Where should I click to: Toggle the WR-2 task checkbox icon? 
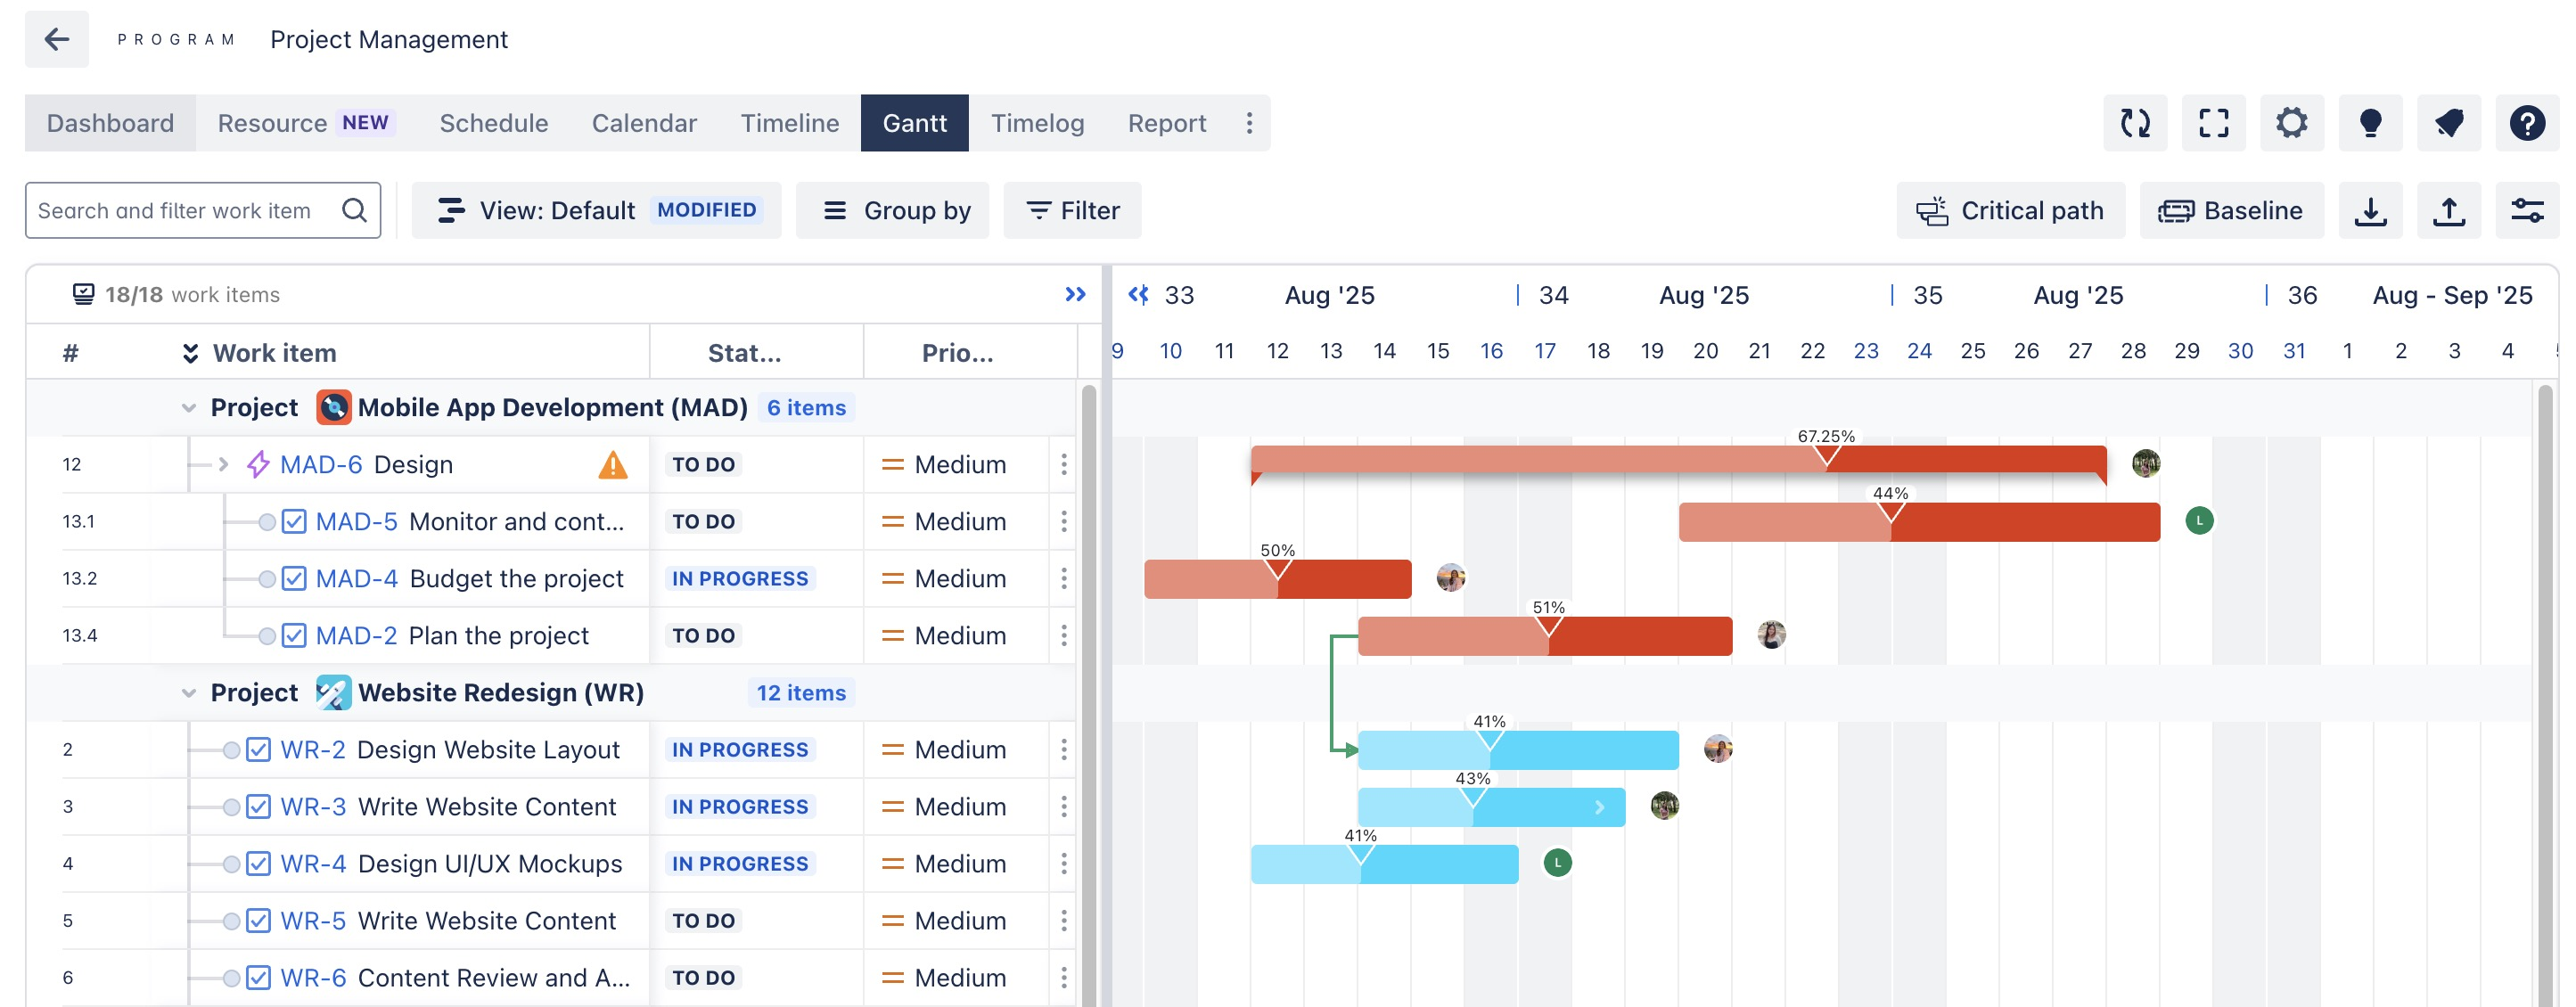click(x=258, y=750)
